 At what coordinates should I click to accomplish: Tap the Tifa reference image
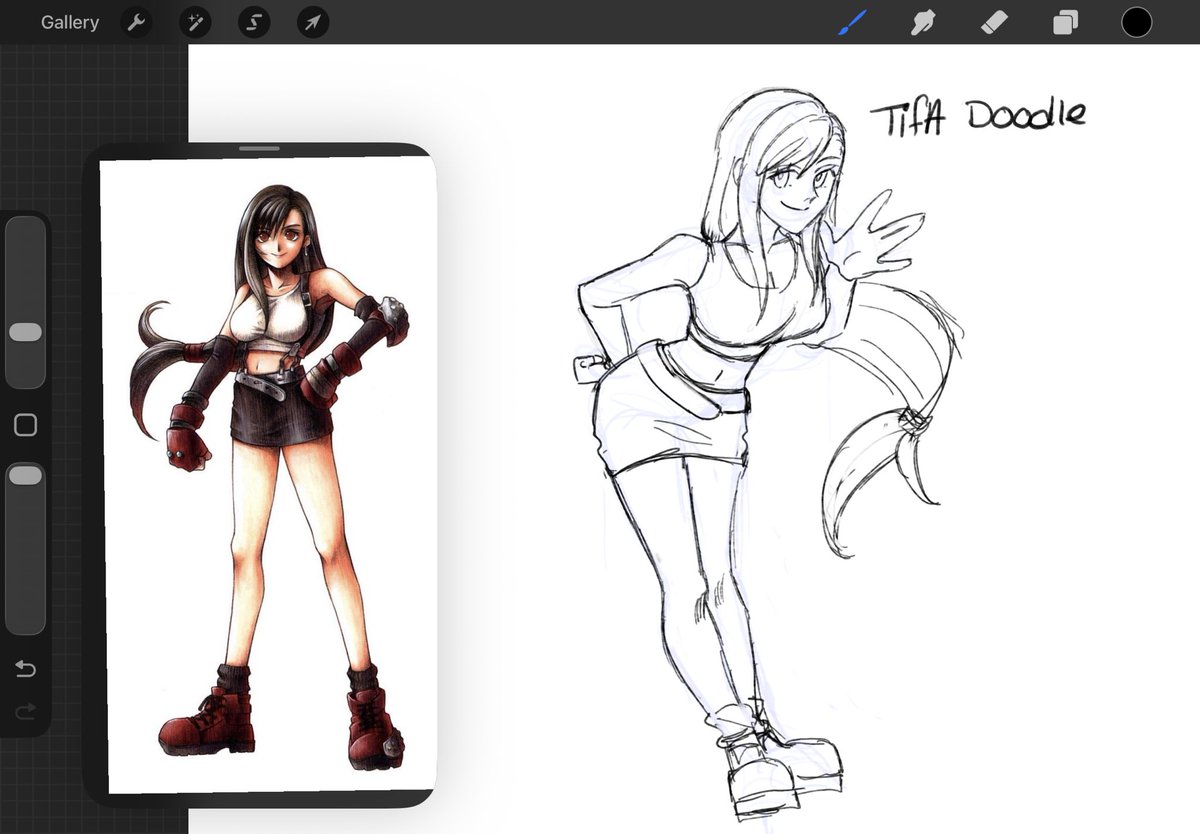[x=271, y=476]
